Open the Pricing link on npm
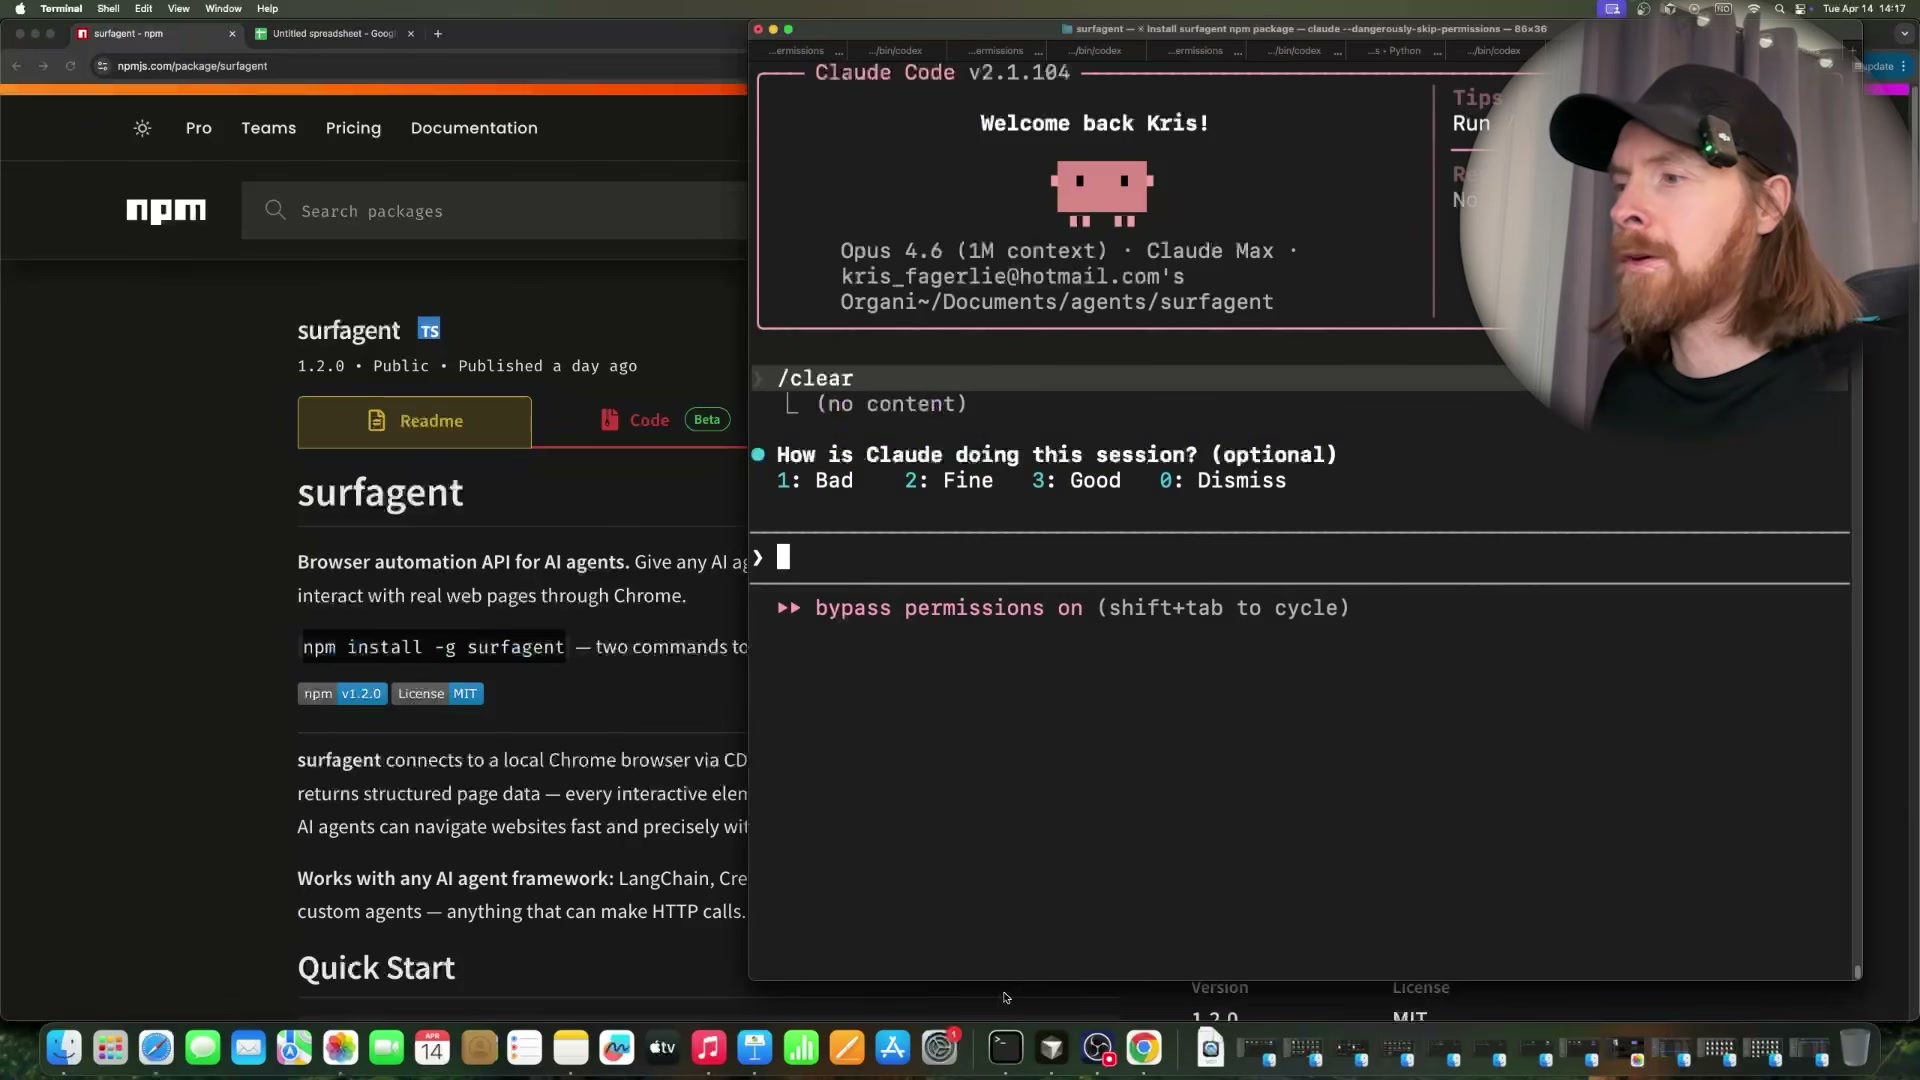Screen dimensions: 1920x1080 click(x=353, y=128)
